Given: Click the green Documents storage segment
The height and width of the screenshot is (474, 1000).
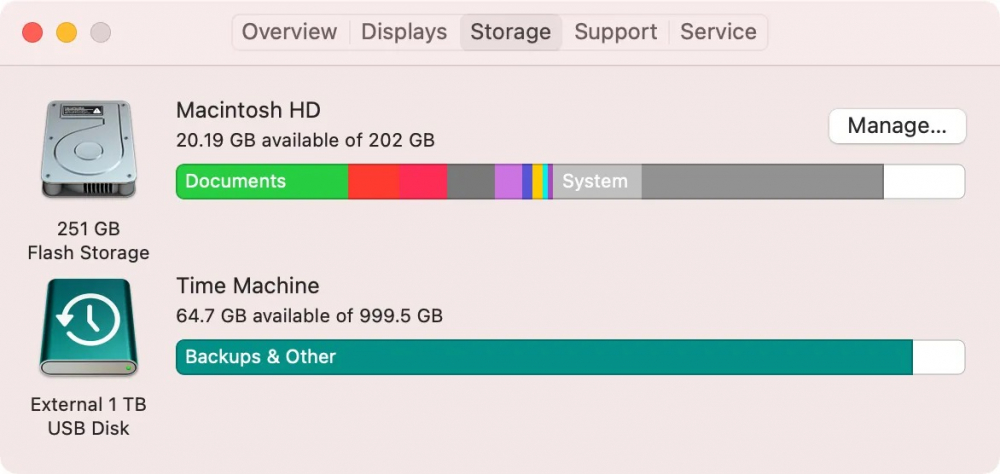Looking at the screenshot, I should point(262,182).
